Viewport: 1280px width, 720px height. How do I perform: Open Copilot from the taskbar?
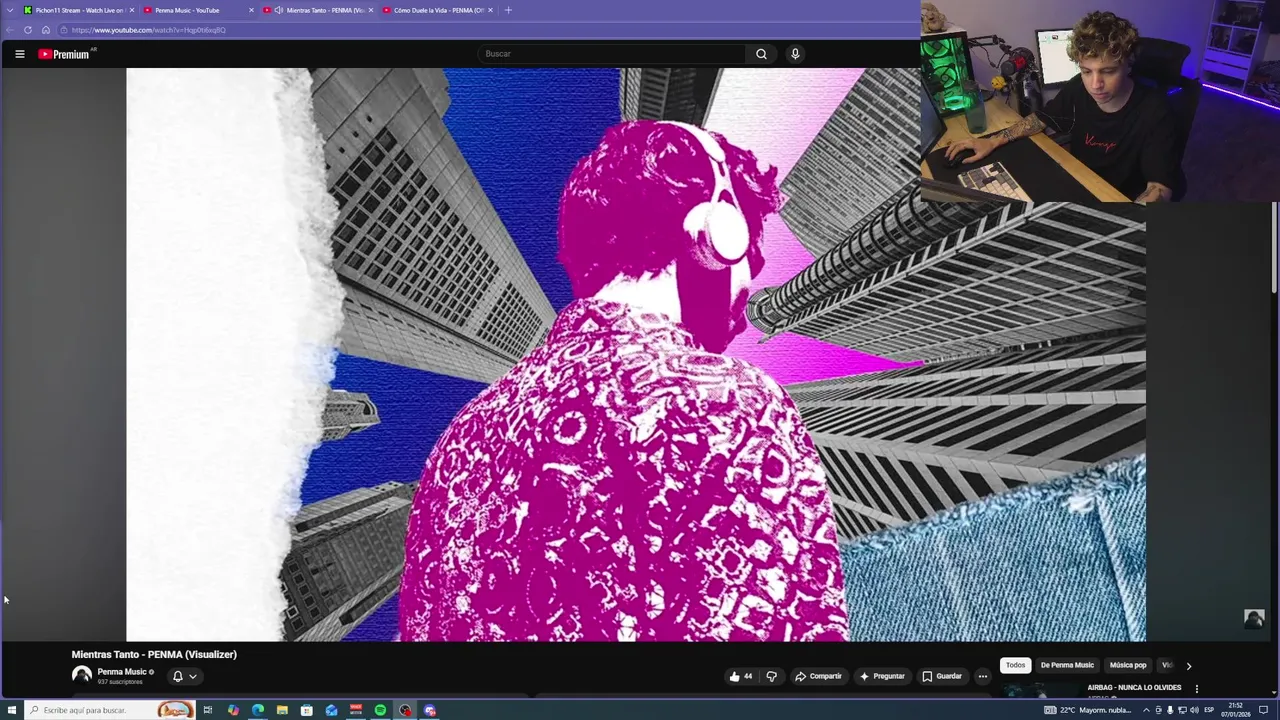(233, 710)
